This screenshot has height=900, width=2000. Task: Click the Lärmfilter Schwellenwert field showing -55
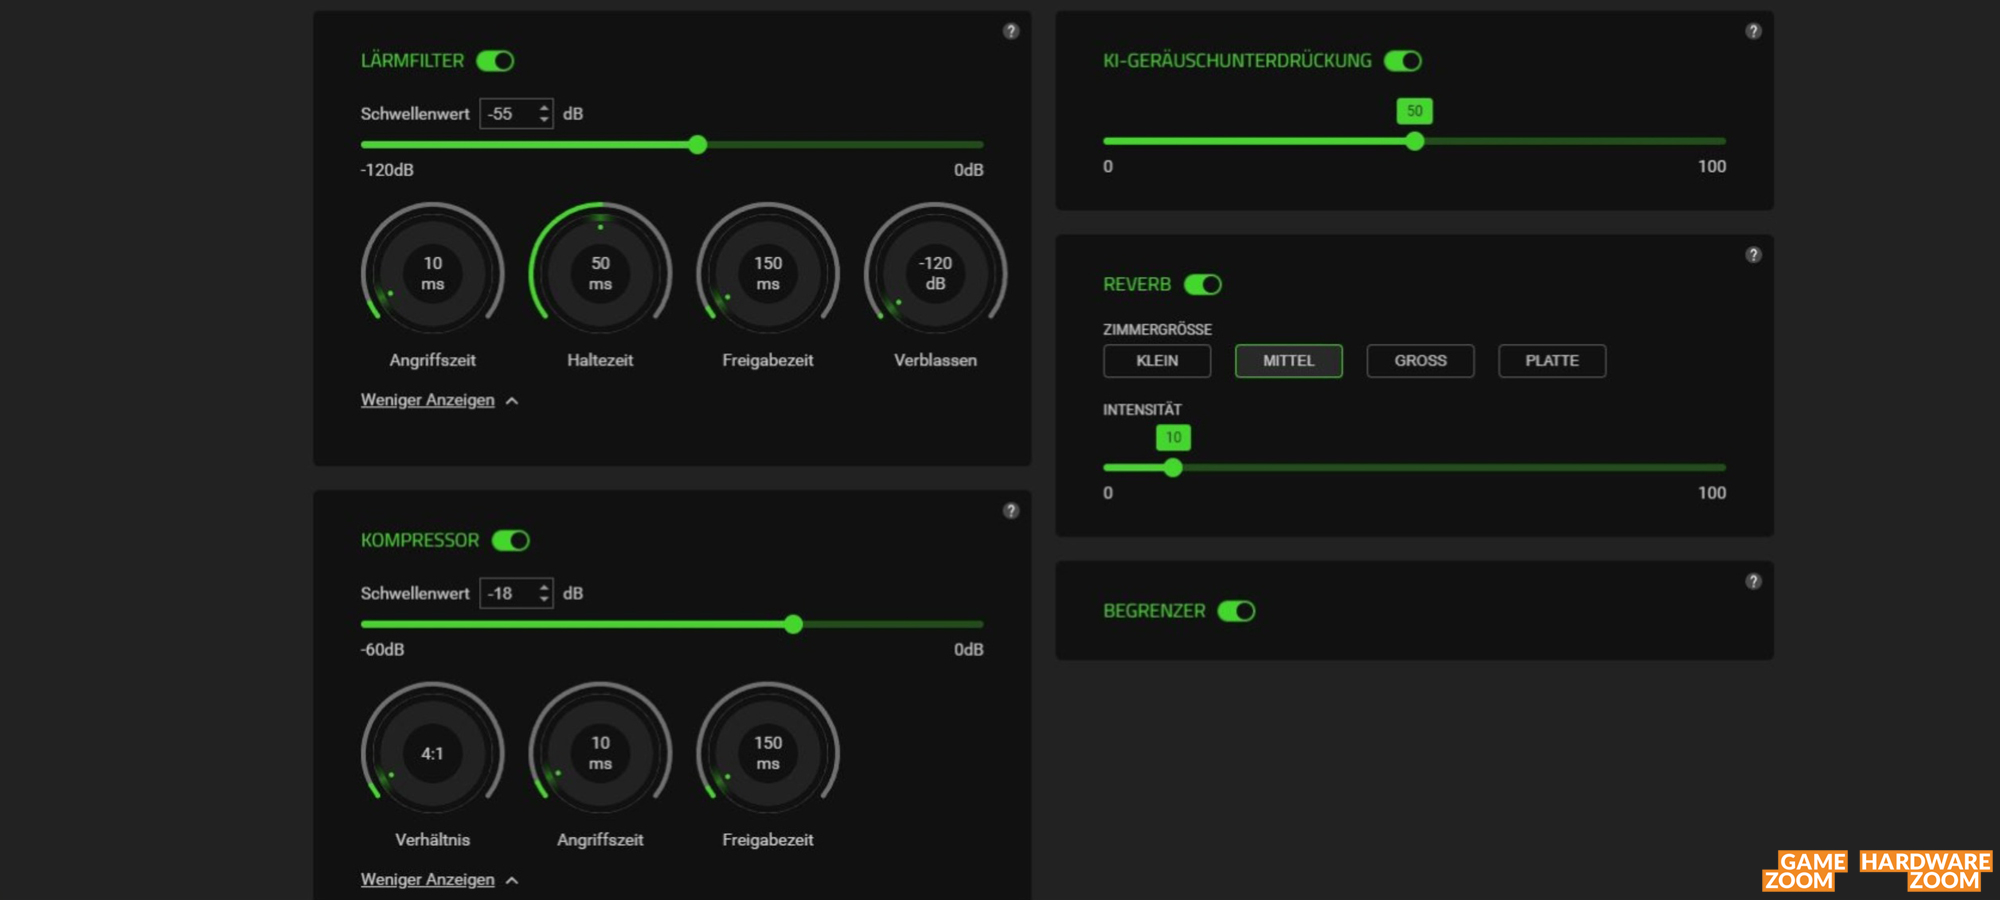coord(516,114)
